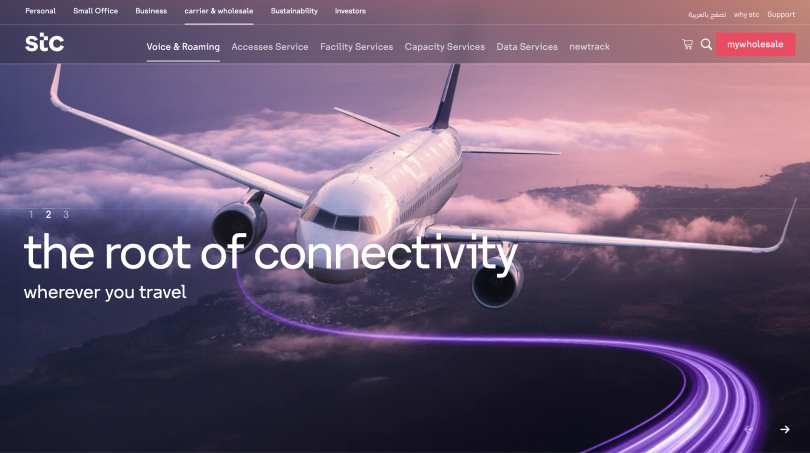Expand the Facility Services menu

click(356, 46)
